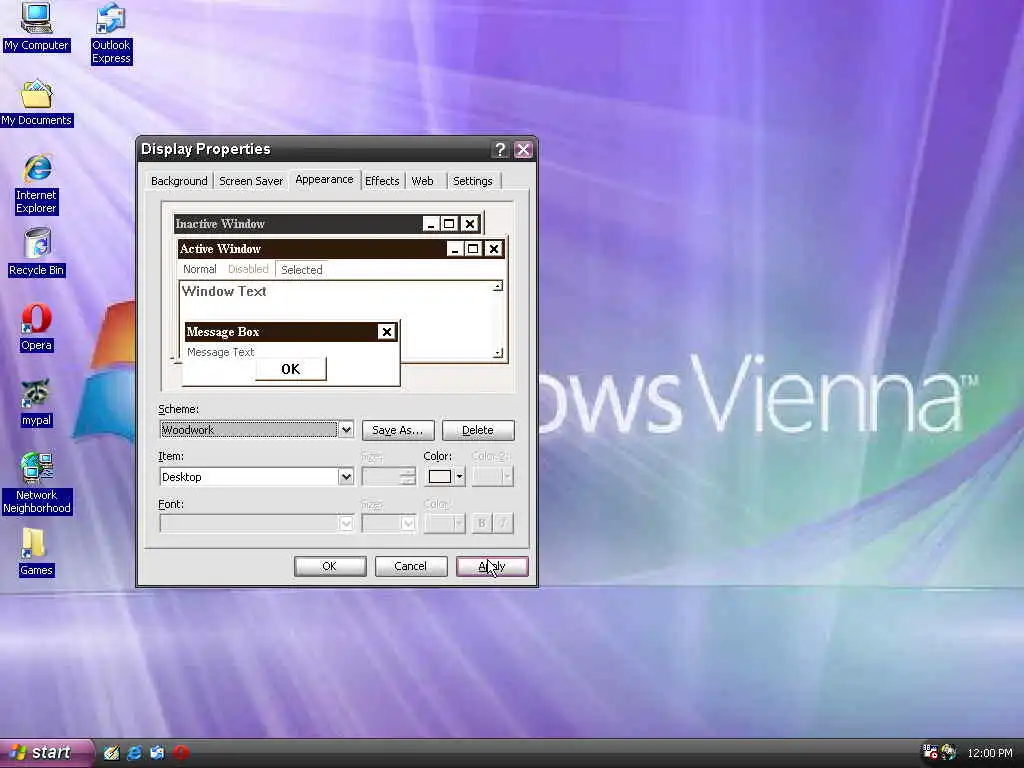Screen dimensions: 1024x768
Task: Click the Active Window preview minimize button
Action: [455, 249]
